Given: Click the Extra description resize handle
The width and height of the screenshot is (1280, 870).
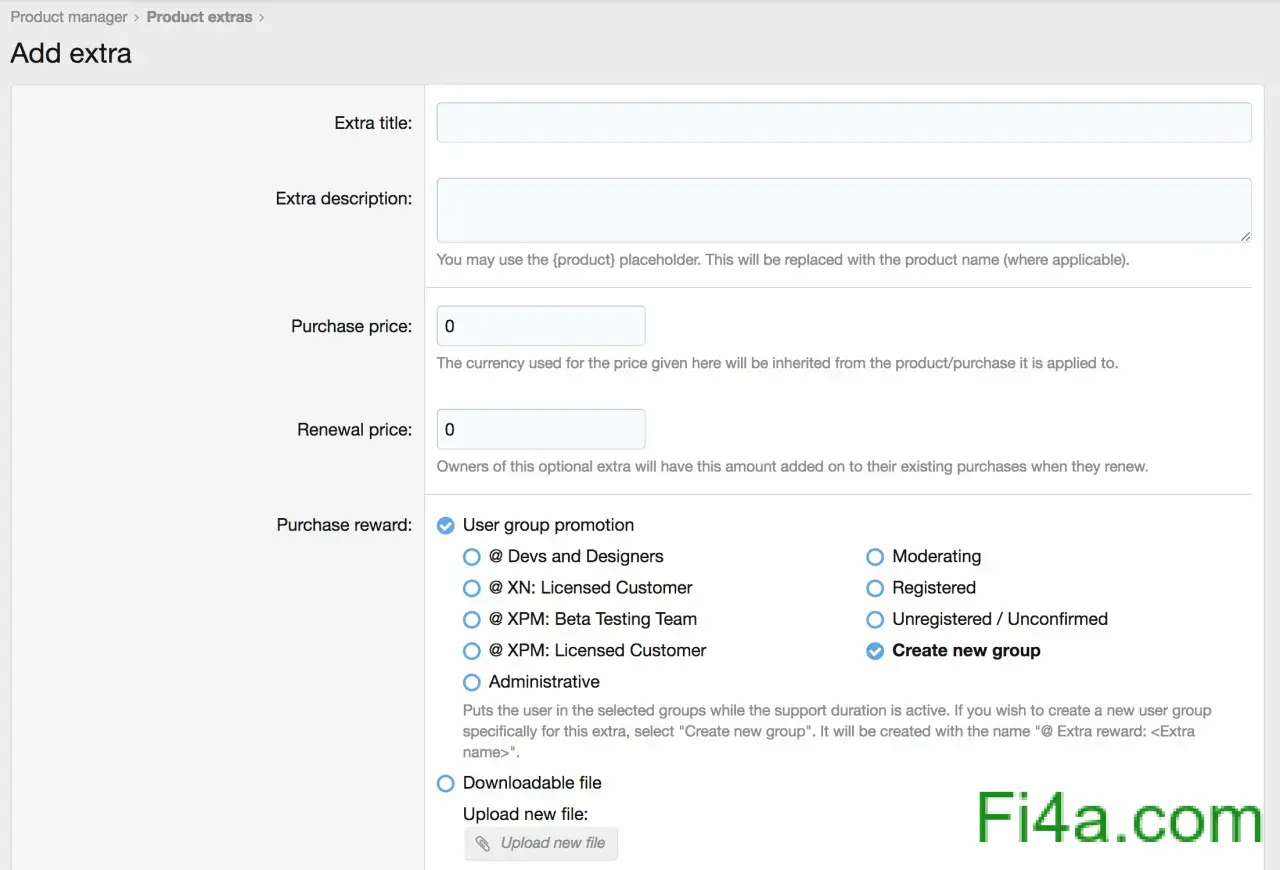Looking at the screenshot, I should (1245, 236).
